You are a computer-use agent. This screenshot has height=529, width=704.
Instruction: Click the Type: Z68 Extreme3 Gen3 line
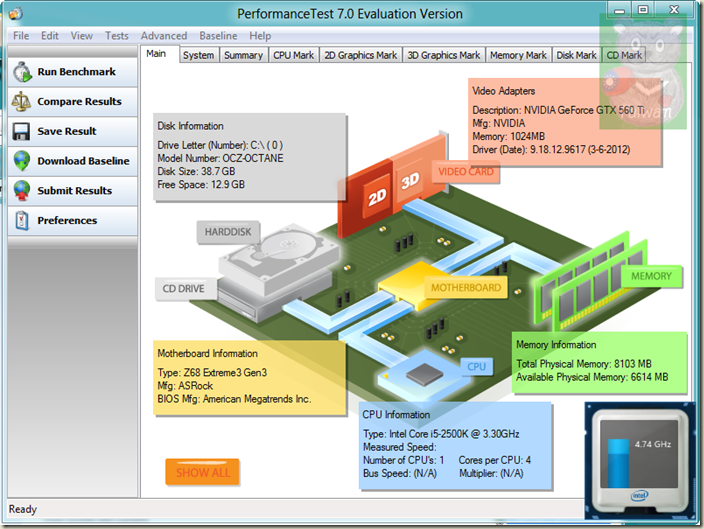212,373
